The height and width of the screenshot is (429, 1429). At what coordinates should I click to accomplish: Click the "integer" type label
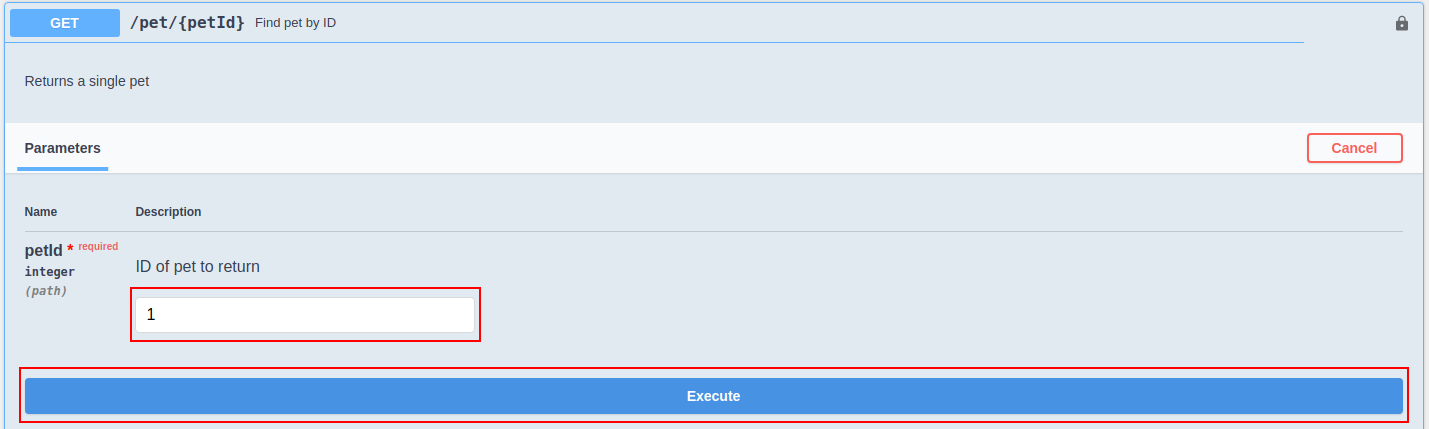click(x=50, y=272)
